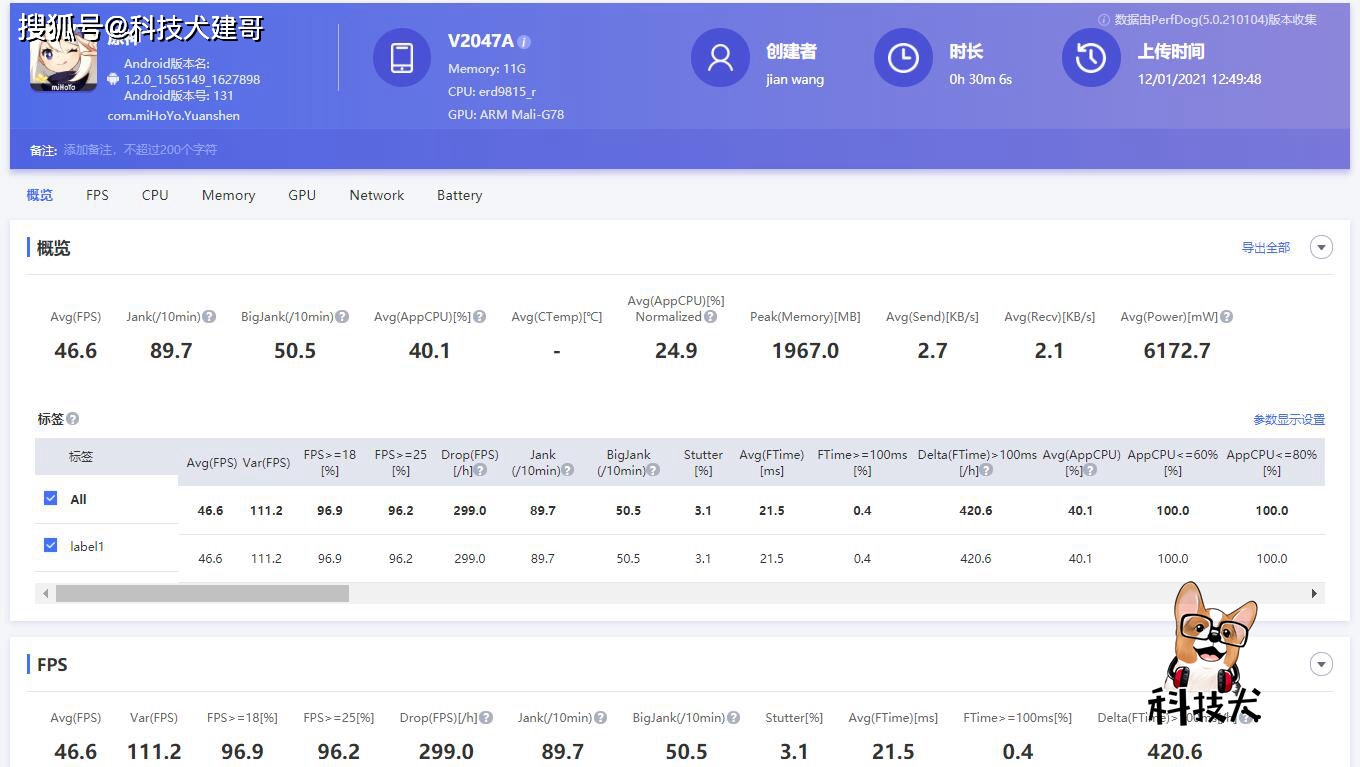Click the table scrollbar's left arrow
Image resolution: width=1360 pixels, height=767 pixels.
[x=45, y=593]
